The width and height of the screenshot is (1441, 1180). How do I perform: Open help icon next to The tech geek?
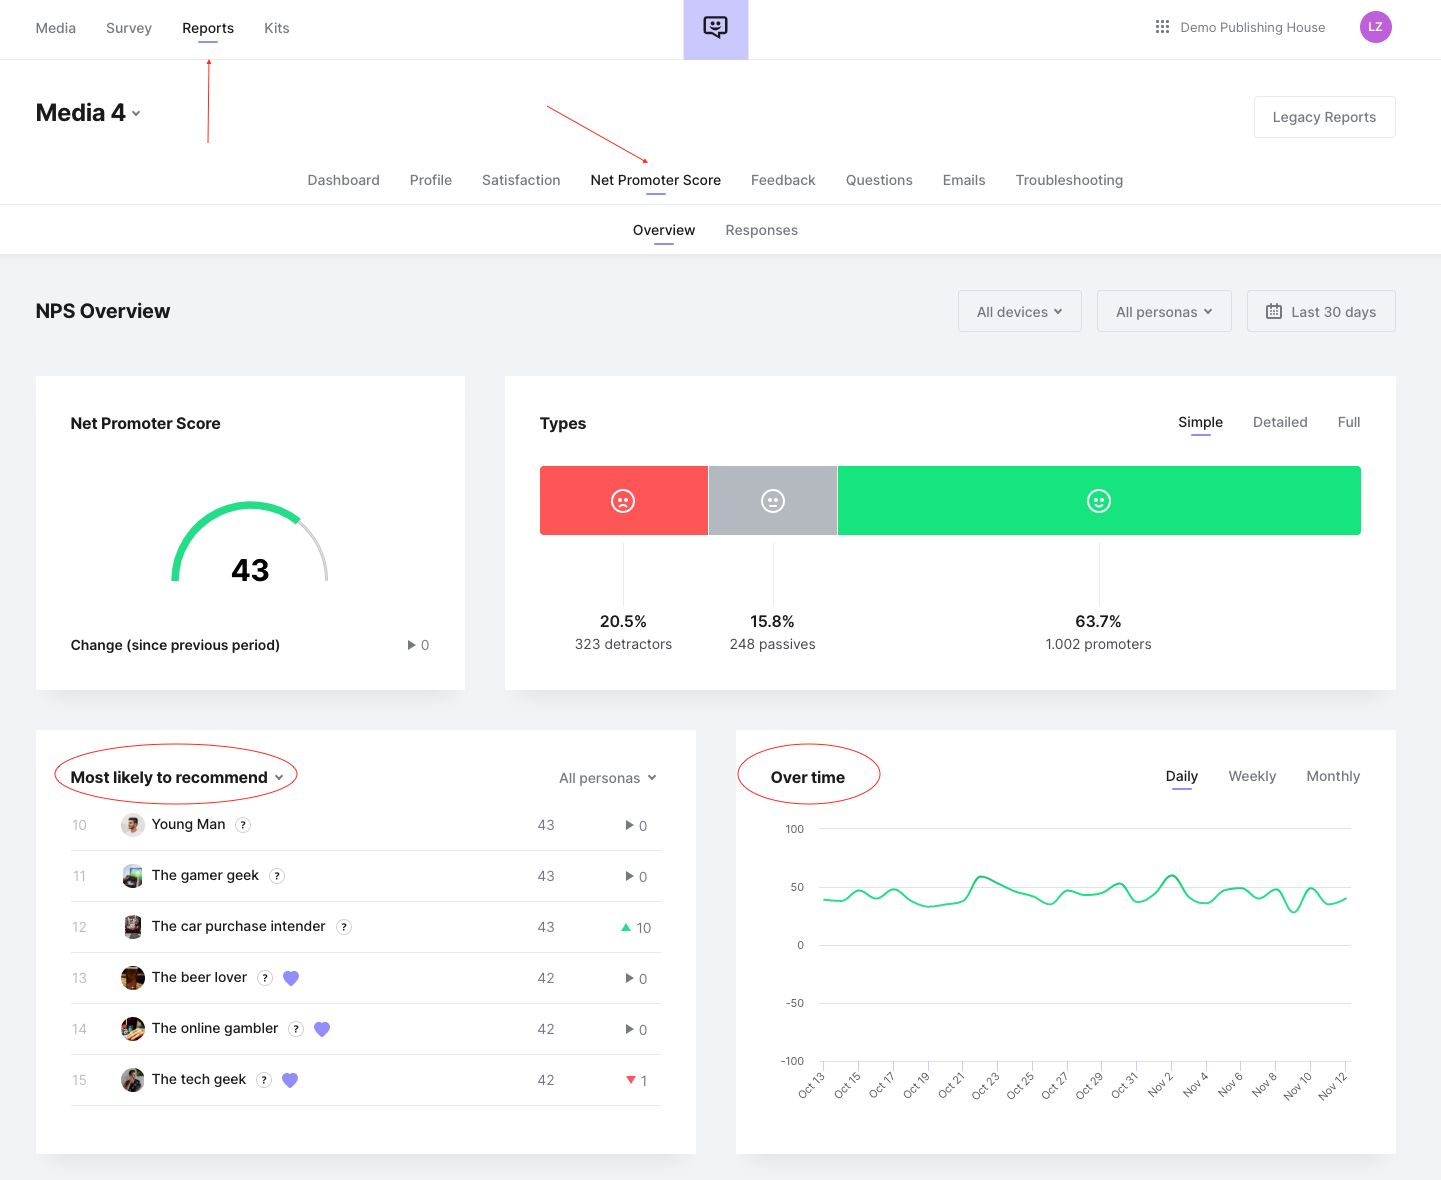pyautogui.click(x=264, y=1080)
